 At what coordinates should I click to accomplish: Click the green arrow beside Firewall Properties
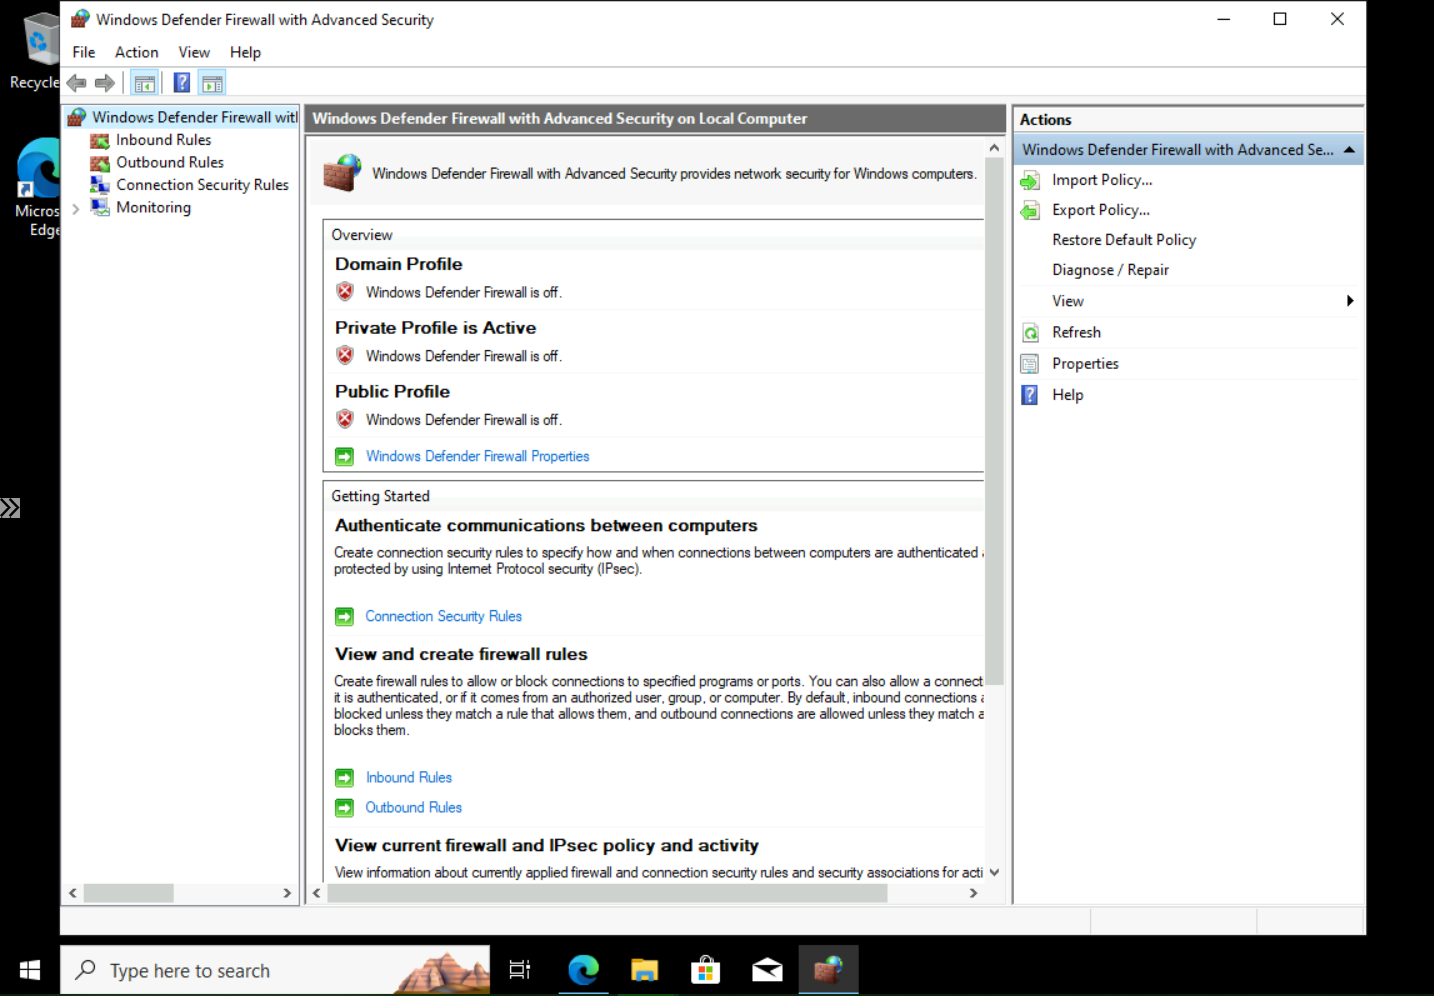pos(345,457)
